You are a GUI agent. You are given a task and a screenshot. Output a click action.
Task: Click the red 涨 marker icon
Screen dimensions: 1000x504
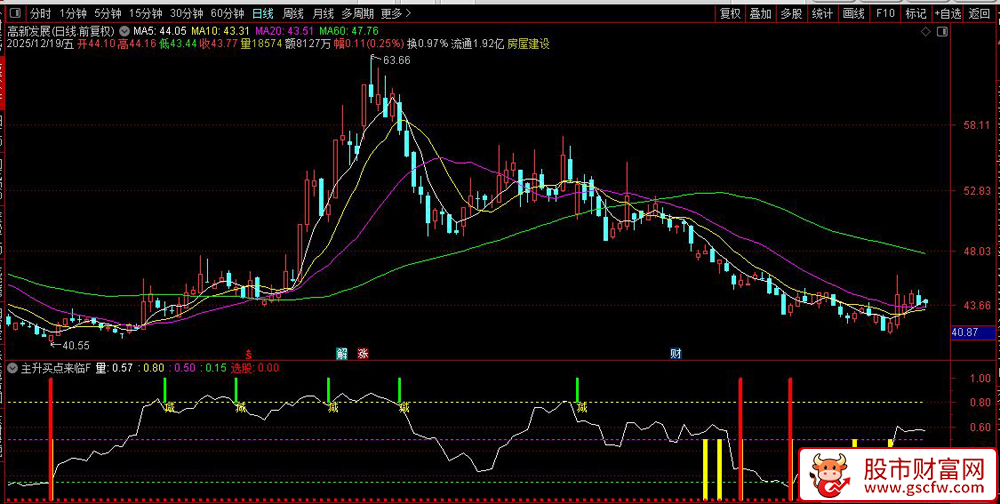tap(363, 353)
